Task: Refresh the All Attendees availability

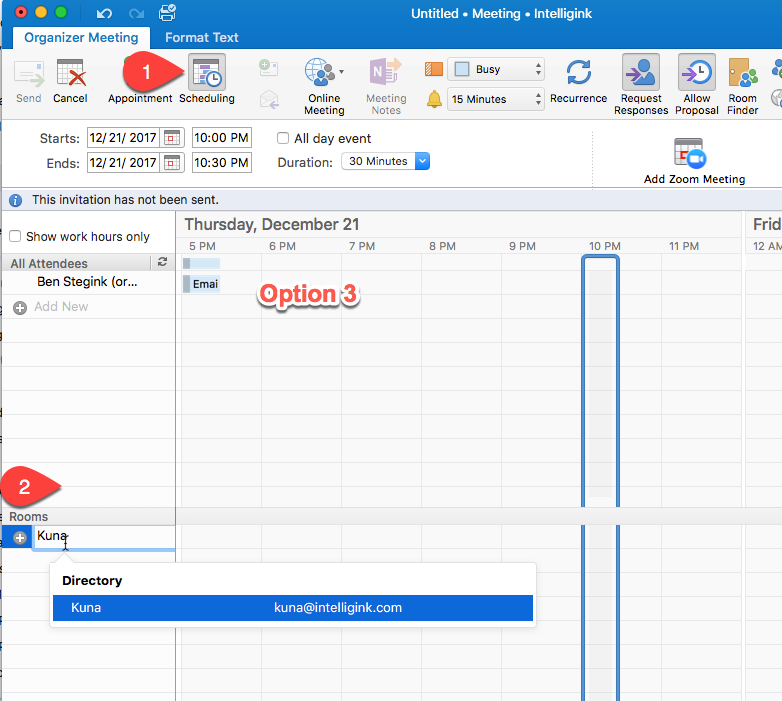Action: (162, 262)
